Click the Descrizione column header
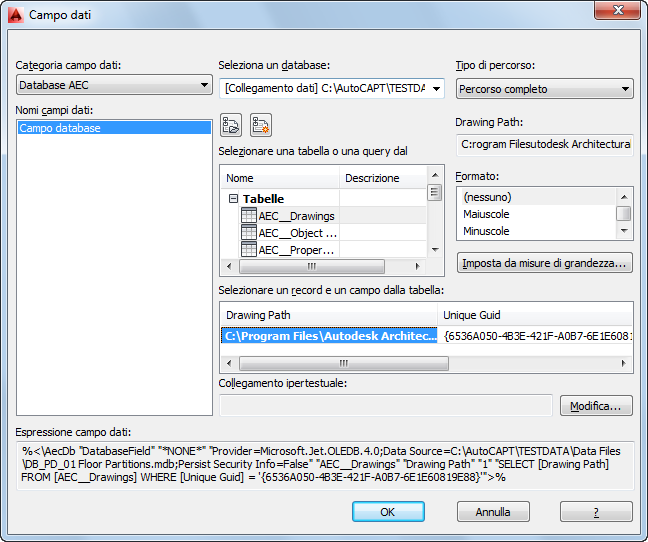 [x=383, y=178]
